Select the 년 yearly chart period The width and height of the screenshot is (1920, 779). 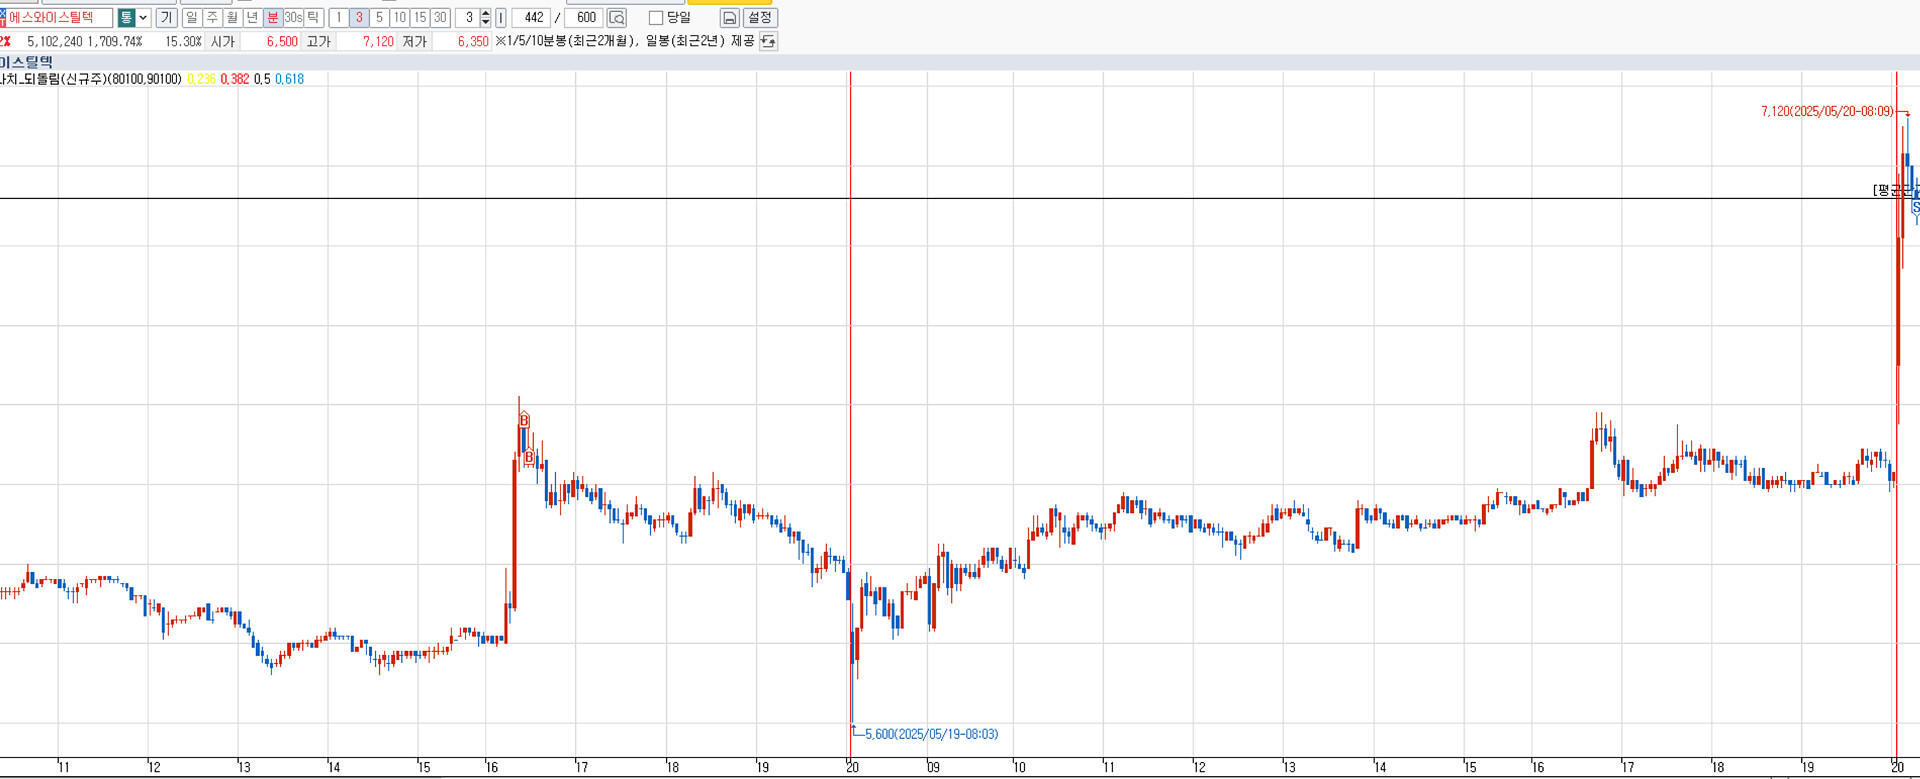(x=252, y=18)
